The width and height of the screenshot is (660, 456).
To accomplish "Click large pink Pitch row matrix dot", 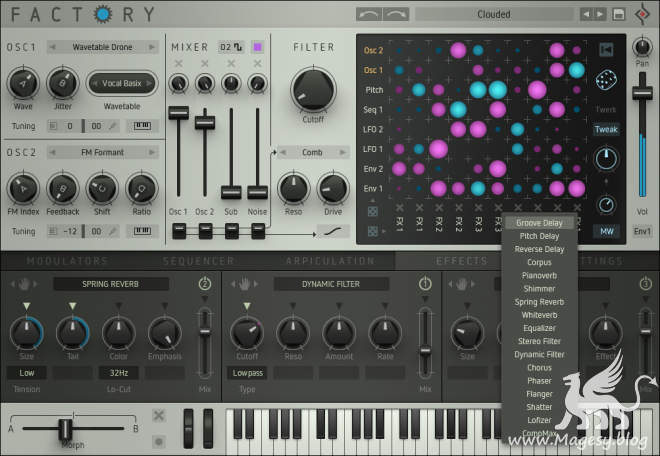I will point(537,90).
